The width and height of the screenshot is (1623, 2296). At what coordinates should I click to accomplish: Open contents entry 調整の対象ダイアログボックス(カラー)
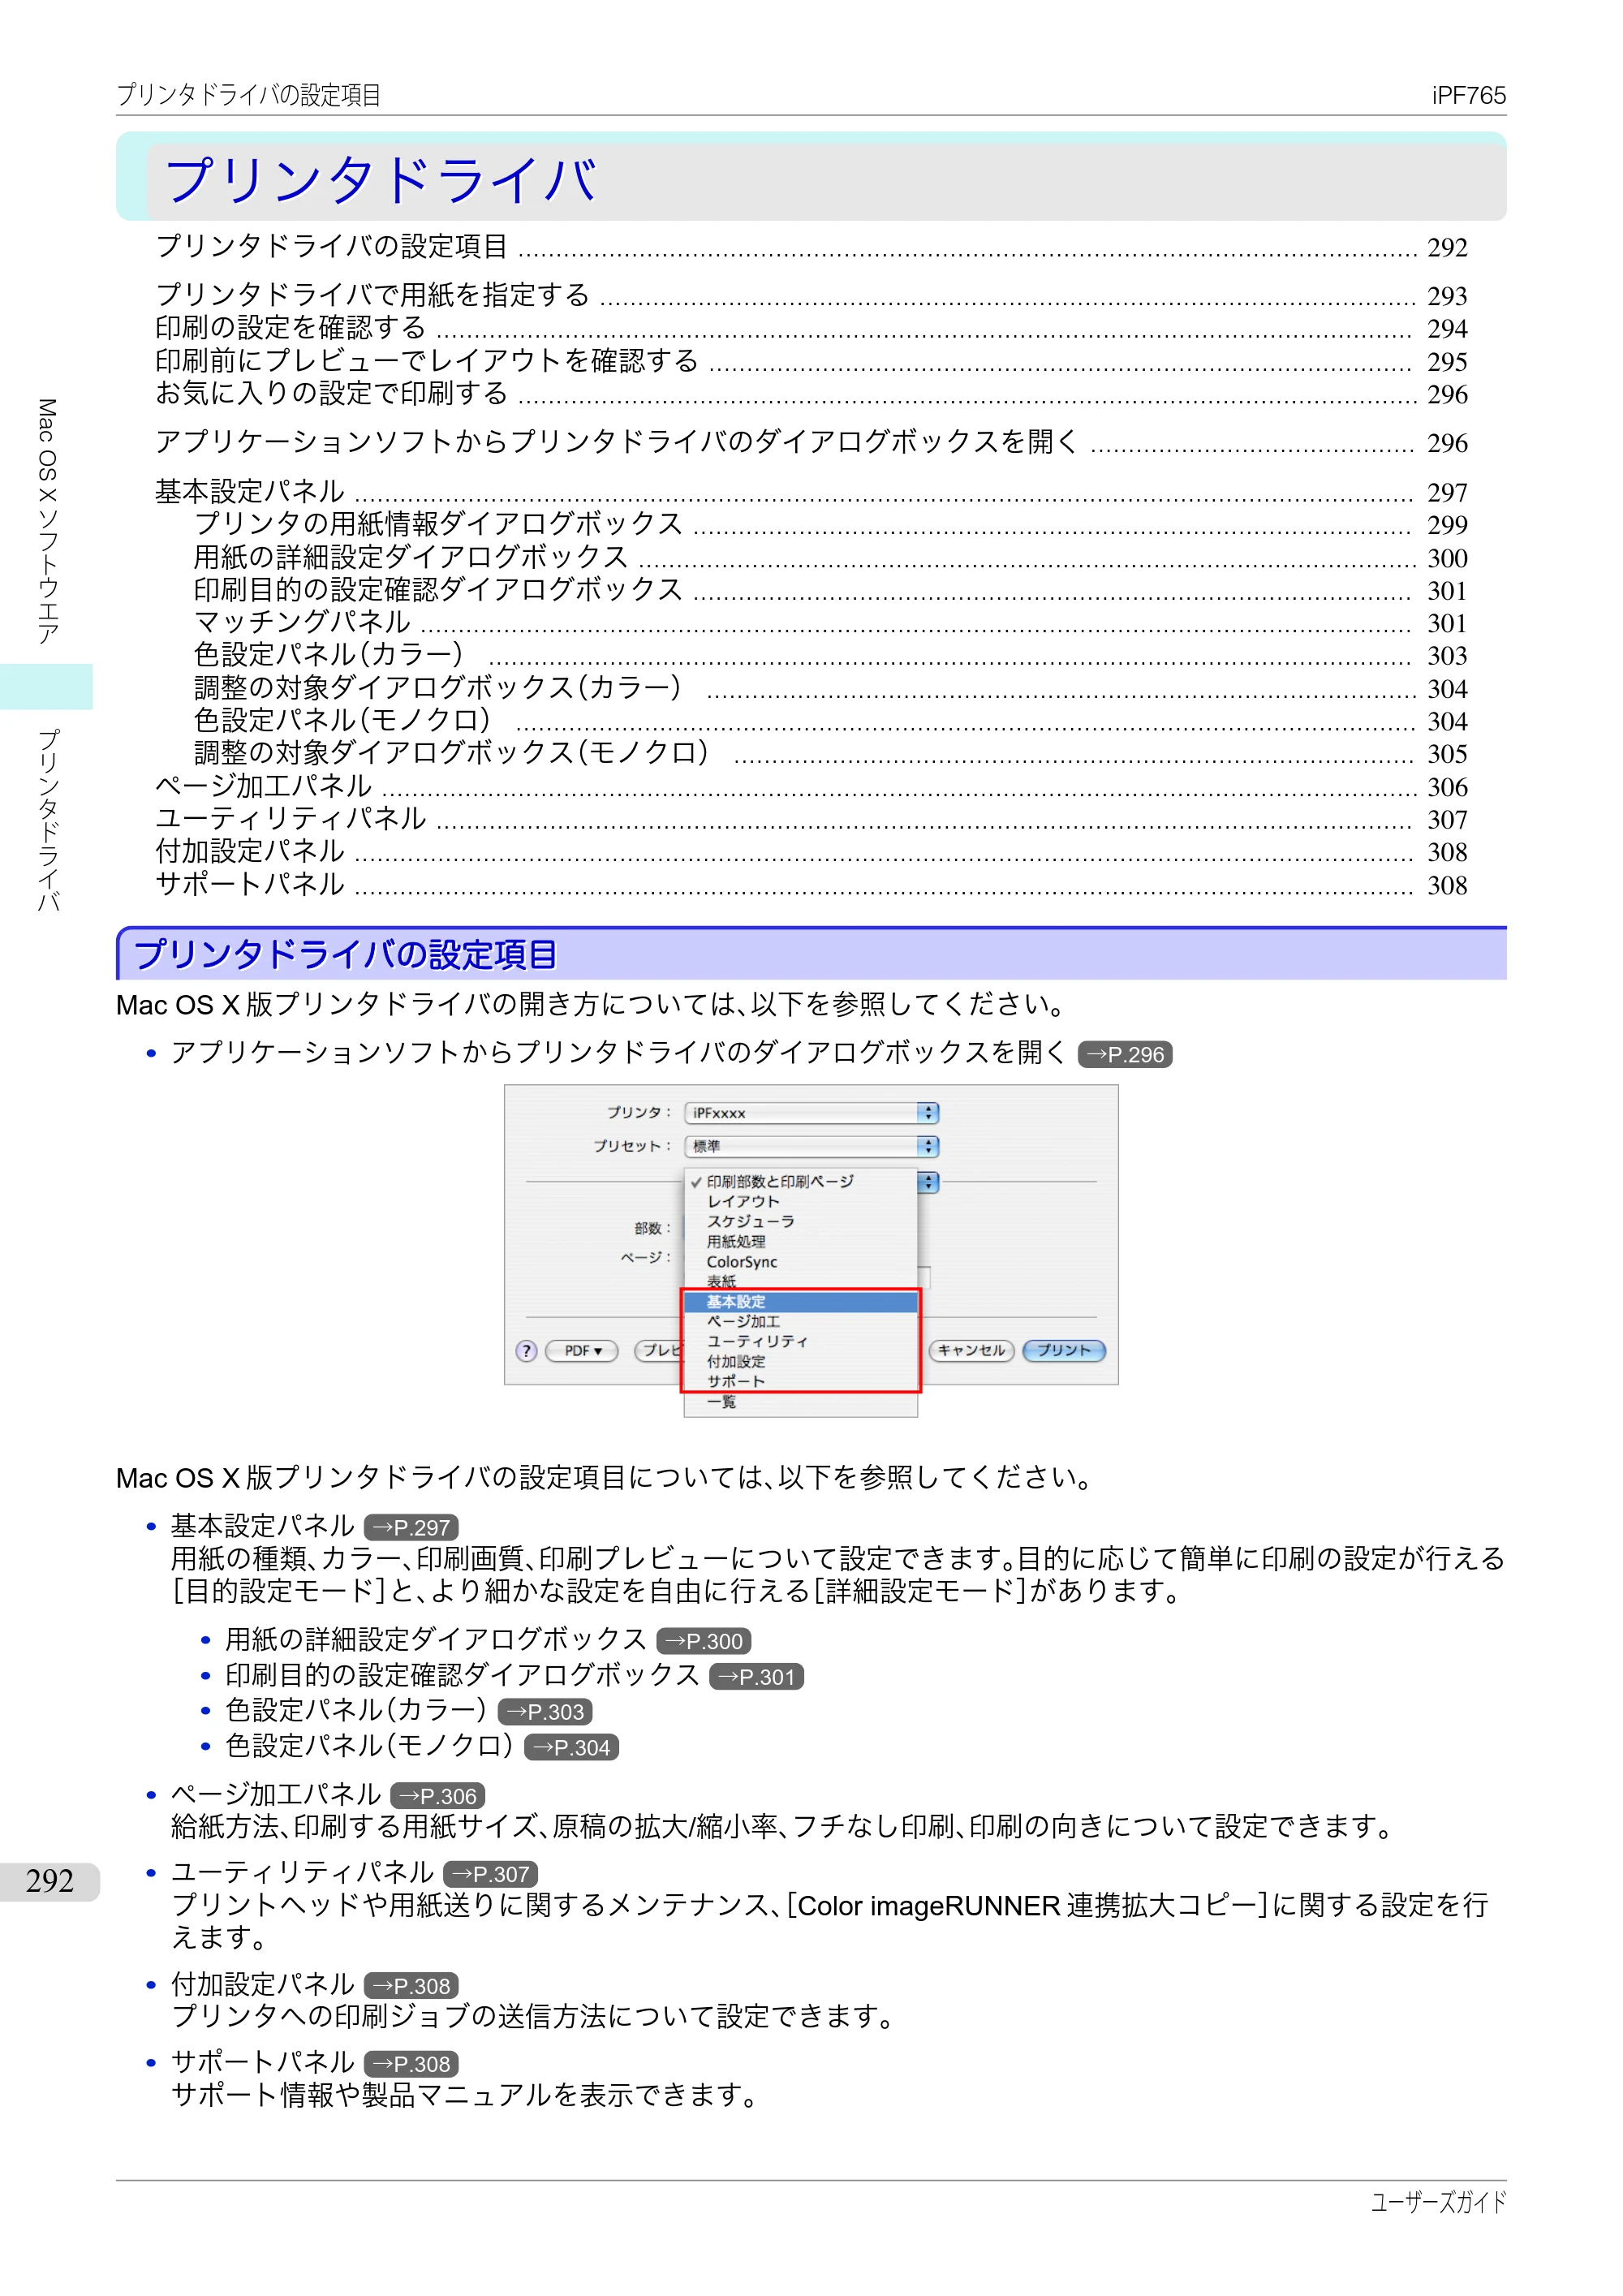pyautogui.click(x=830, y=688)
